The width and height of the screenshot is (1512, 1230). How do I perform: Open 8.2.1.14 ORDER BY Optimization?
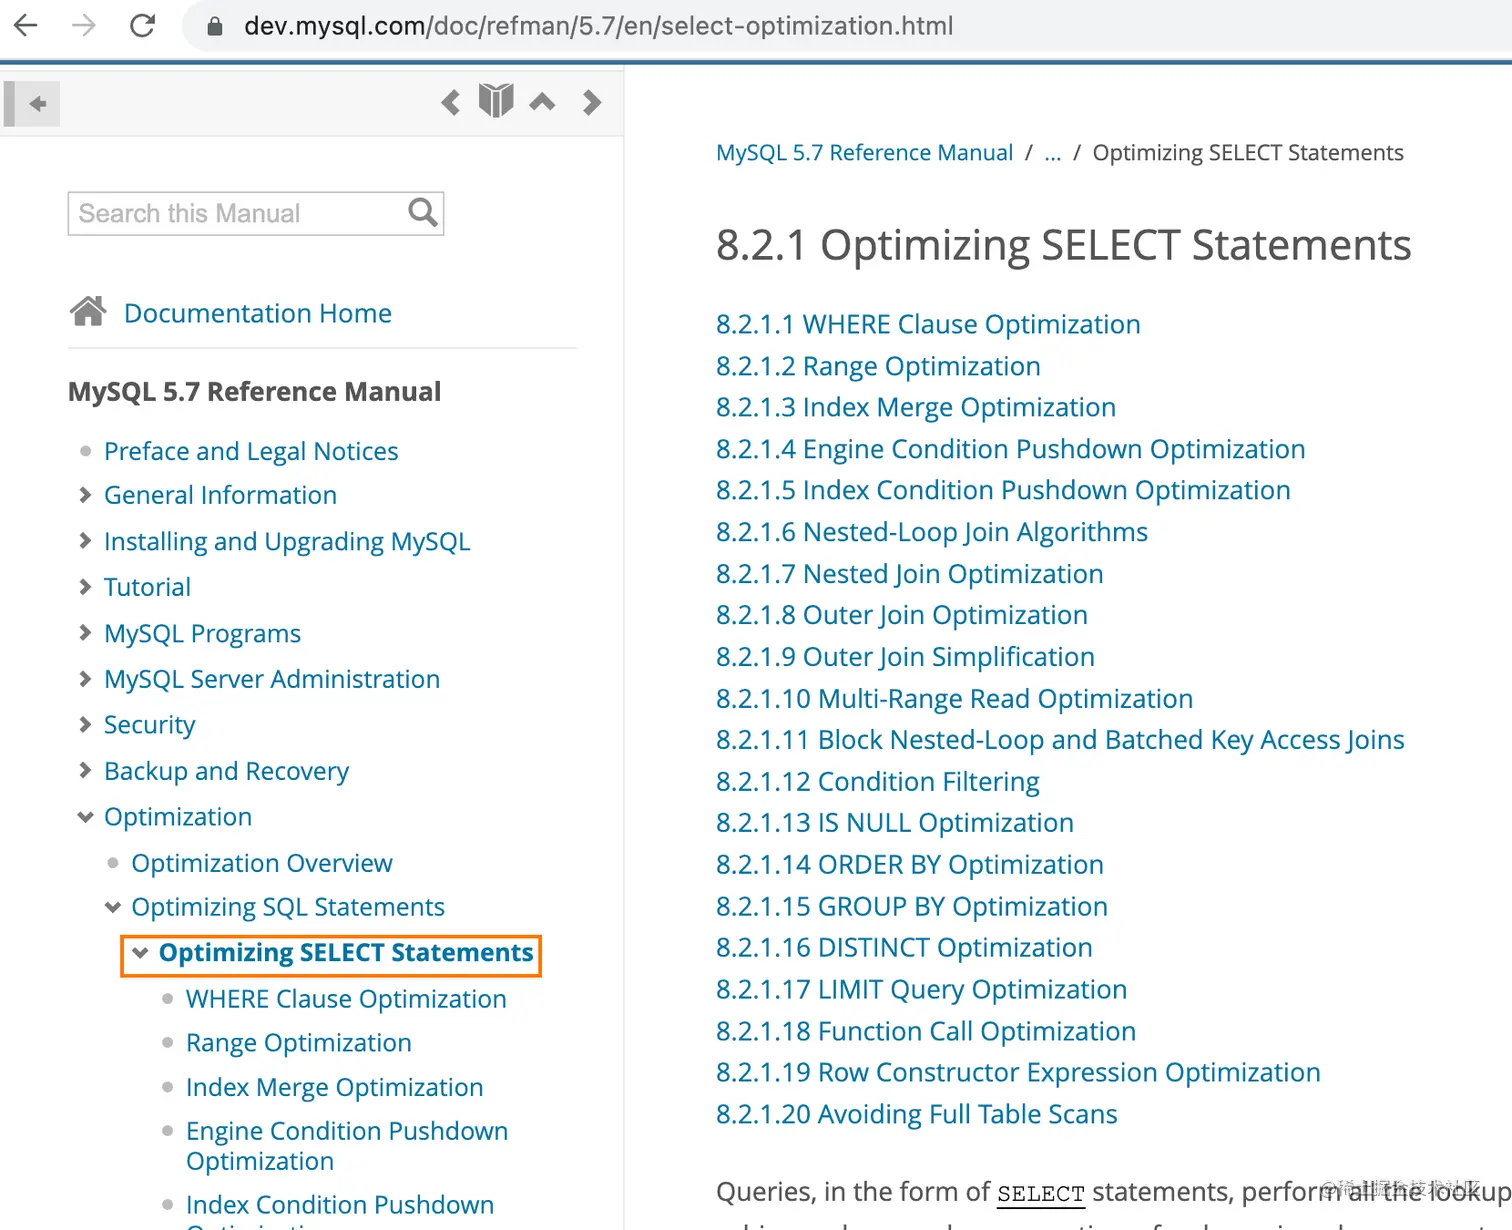910,866
